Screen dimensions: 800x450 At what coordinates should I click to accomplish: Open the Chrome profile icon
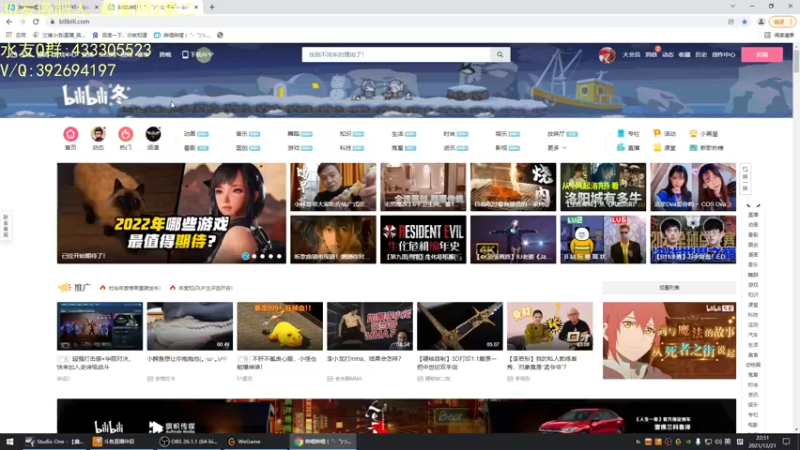761,21
